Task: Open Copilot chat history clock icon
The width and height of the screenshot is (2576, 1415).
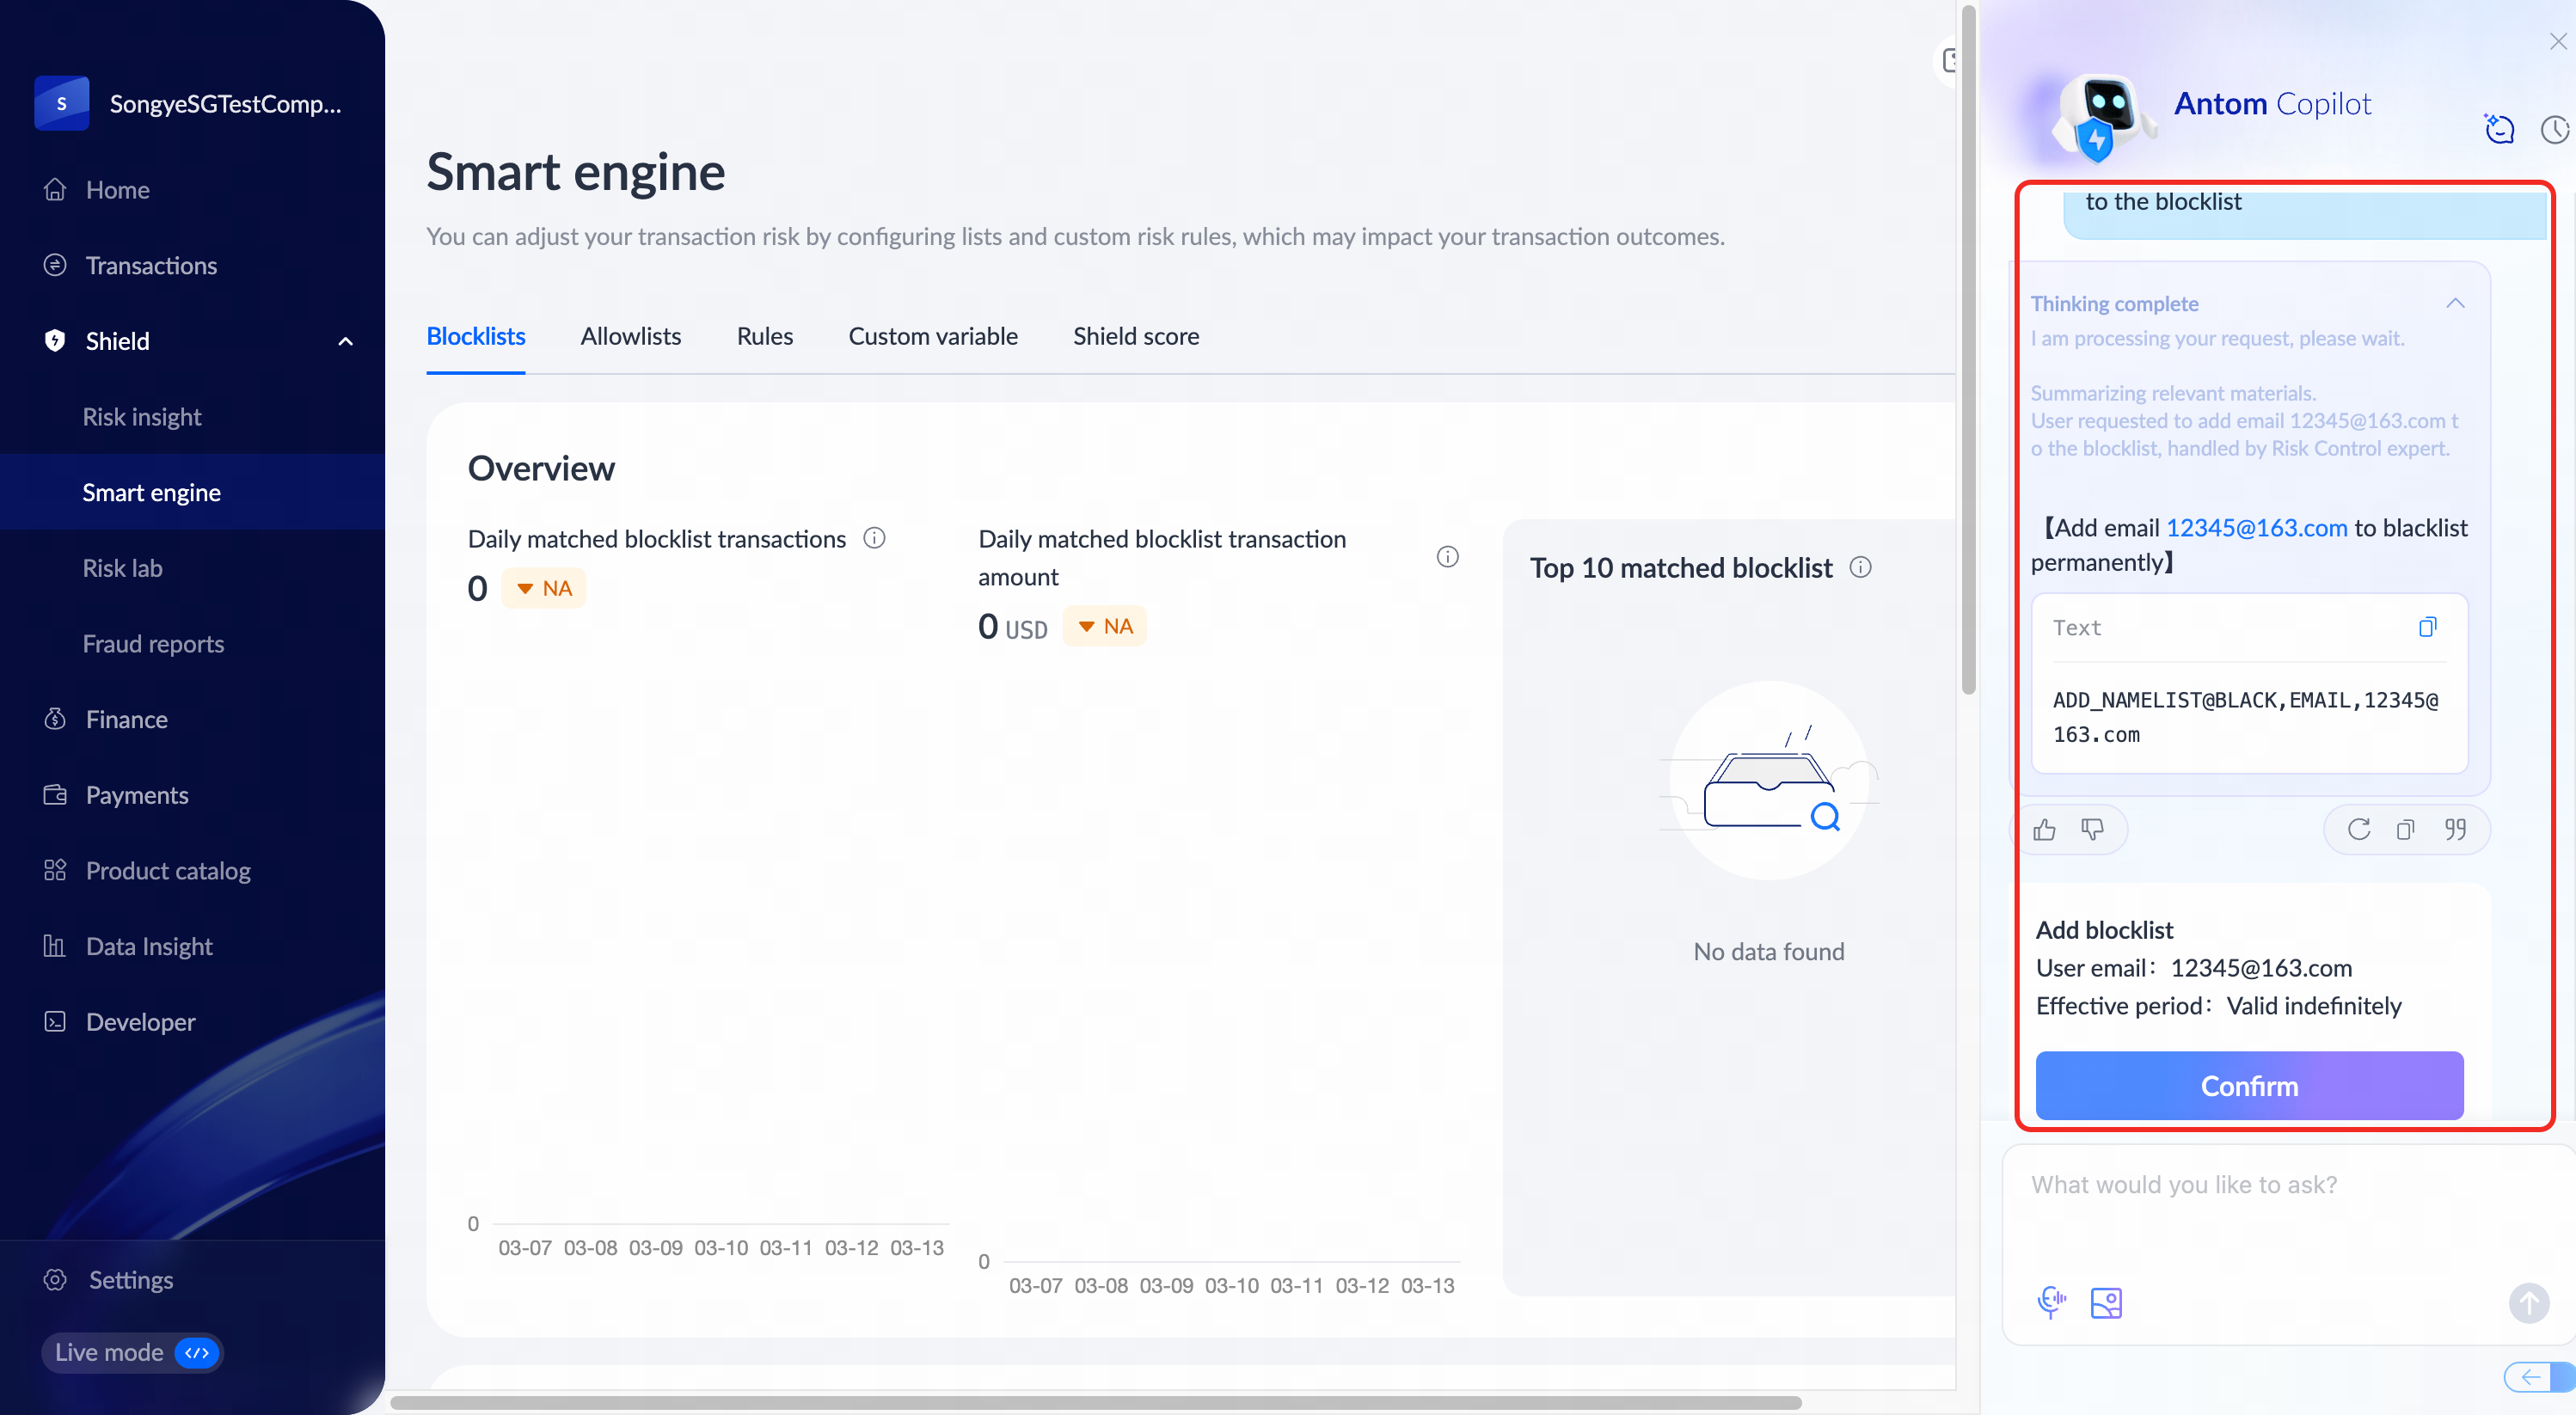Action: [2554, 130]
